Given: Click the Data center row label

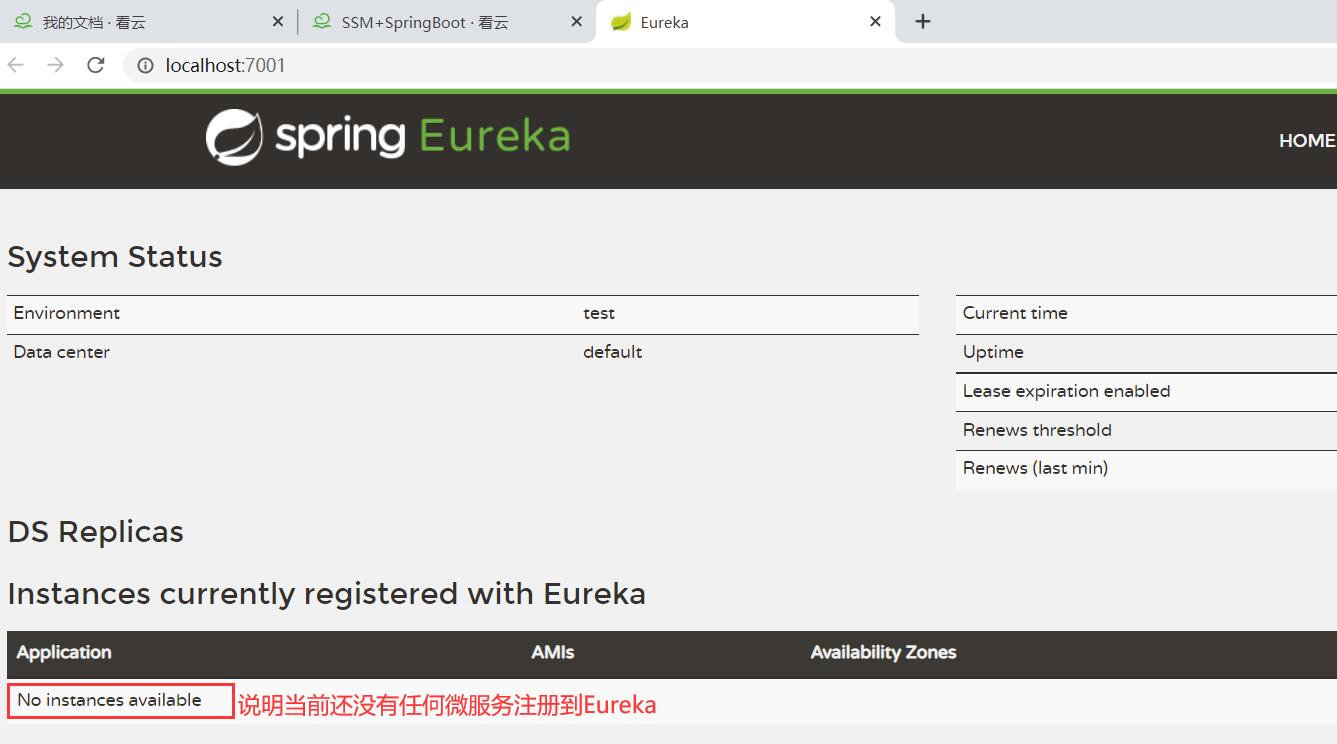Looking at the screenshot, I should click(62, 352).
